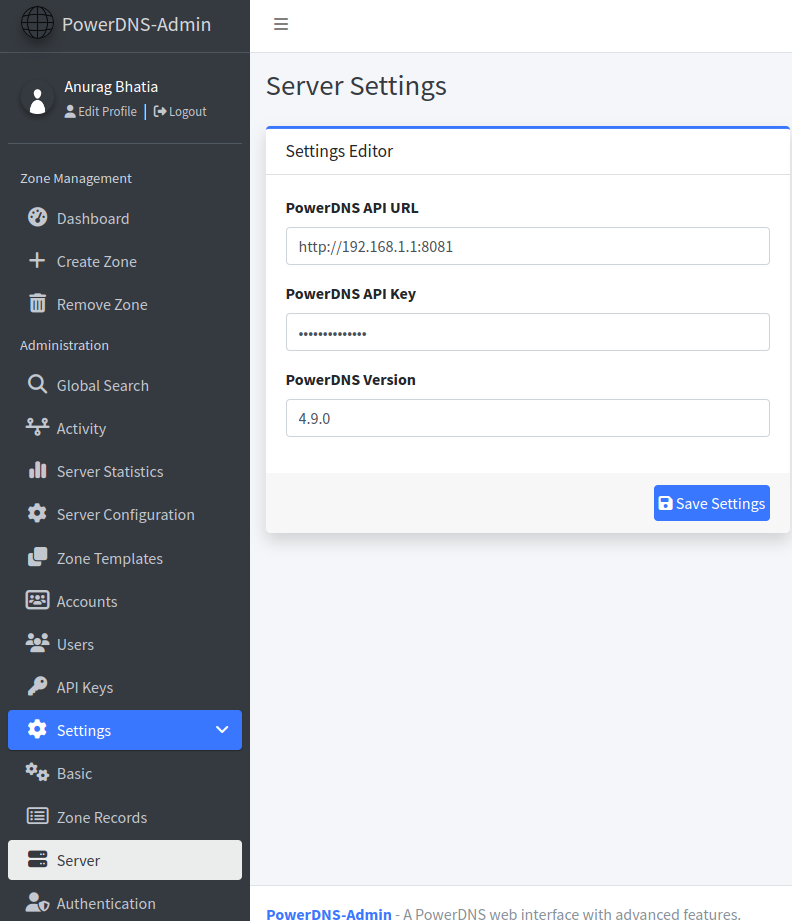Click the PowerDNS-Admin brand title

[x=136, y=24]
